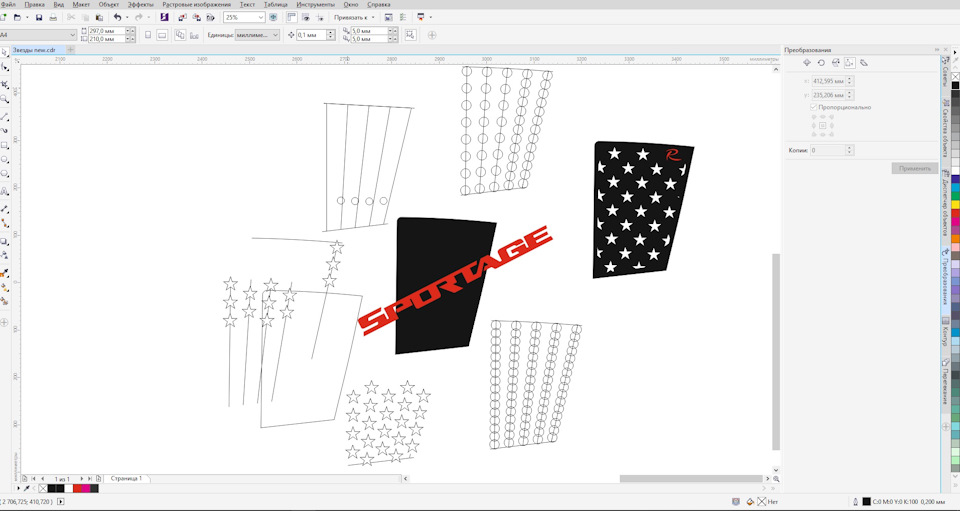
Task: Select the no-color X swatch in palette
Action: click(x=955, y=76)
